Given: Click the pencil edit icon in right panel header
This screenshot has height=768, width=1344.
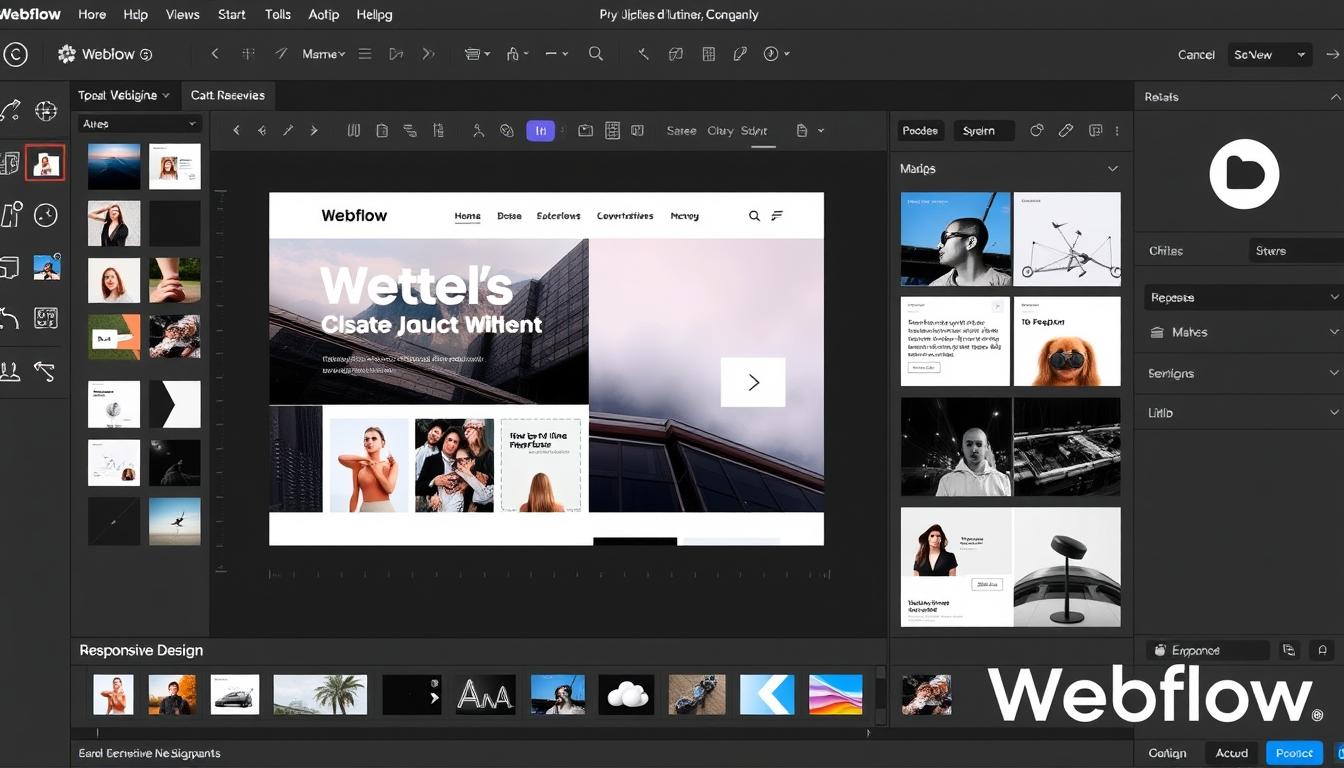Looking at the screenshot, I should click(1066, 130).
